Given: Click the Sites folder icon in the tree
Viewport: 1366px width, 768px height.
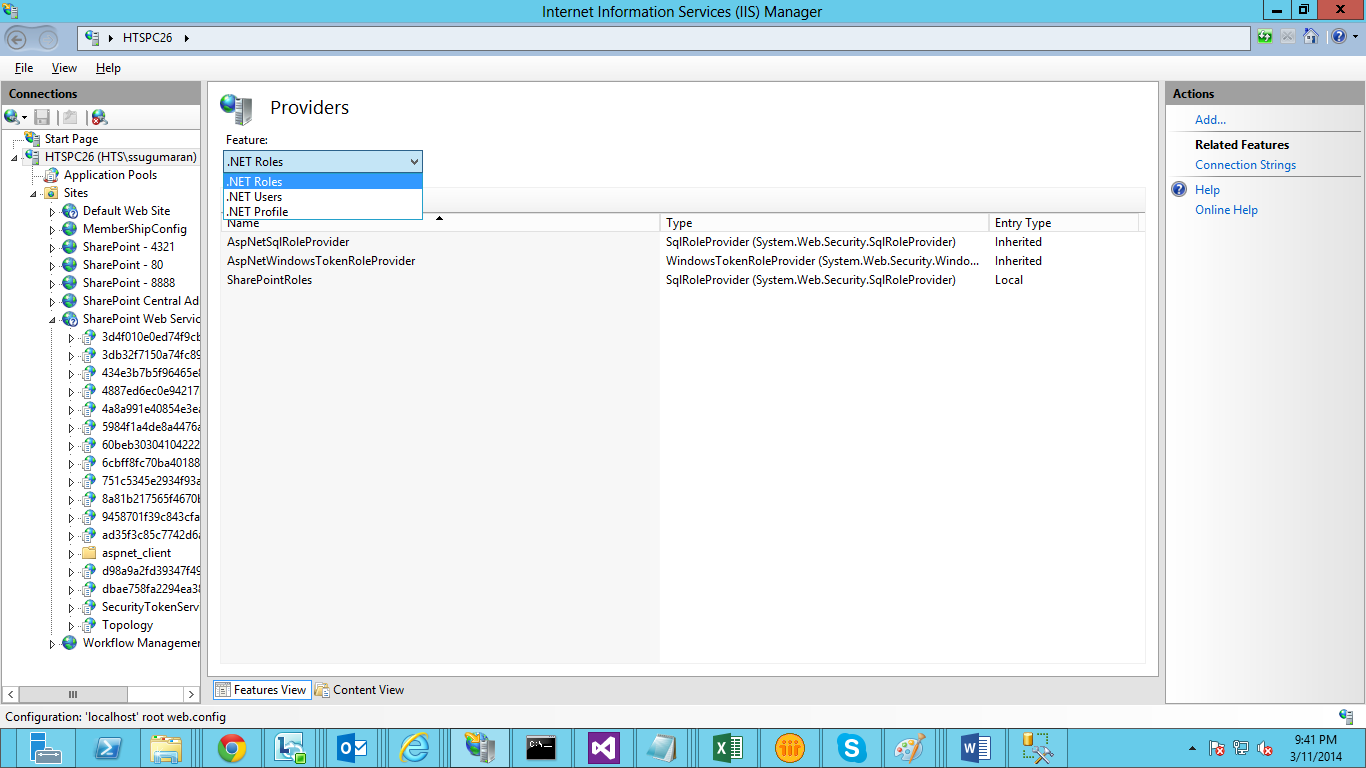Looking at the screenshot, I should (51, 193).
